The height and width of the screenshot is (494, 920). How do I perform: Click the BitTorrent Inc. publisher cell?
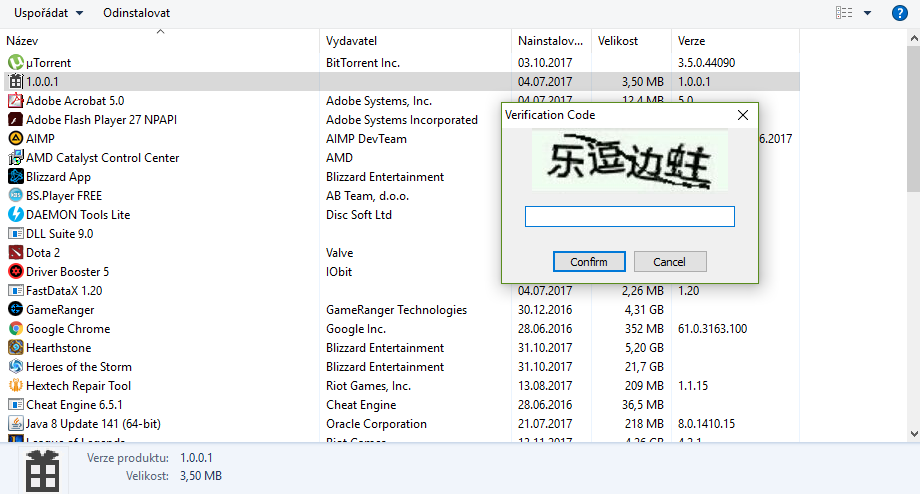(x=363, y=62)
